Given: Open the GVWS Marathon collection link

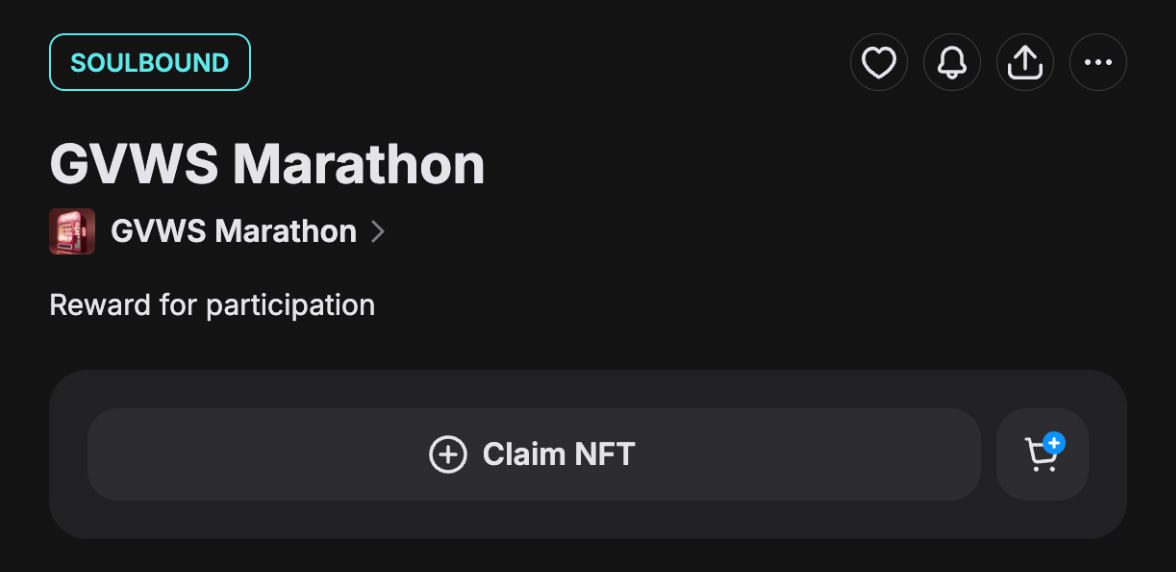Looking at the screenshot, I should pos(233,231).
